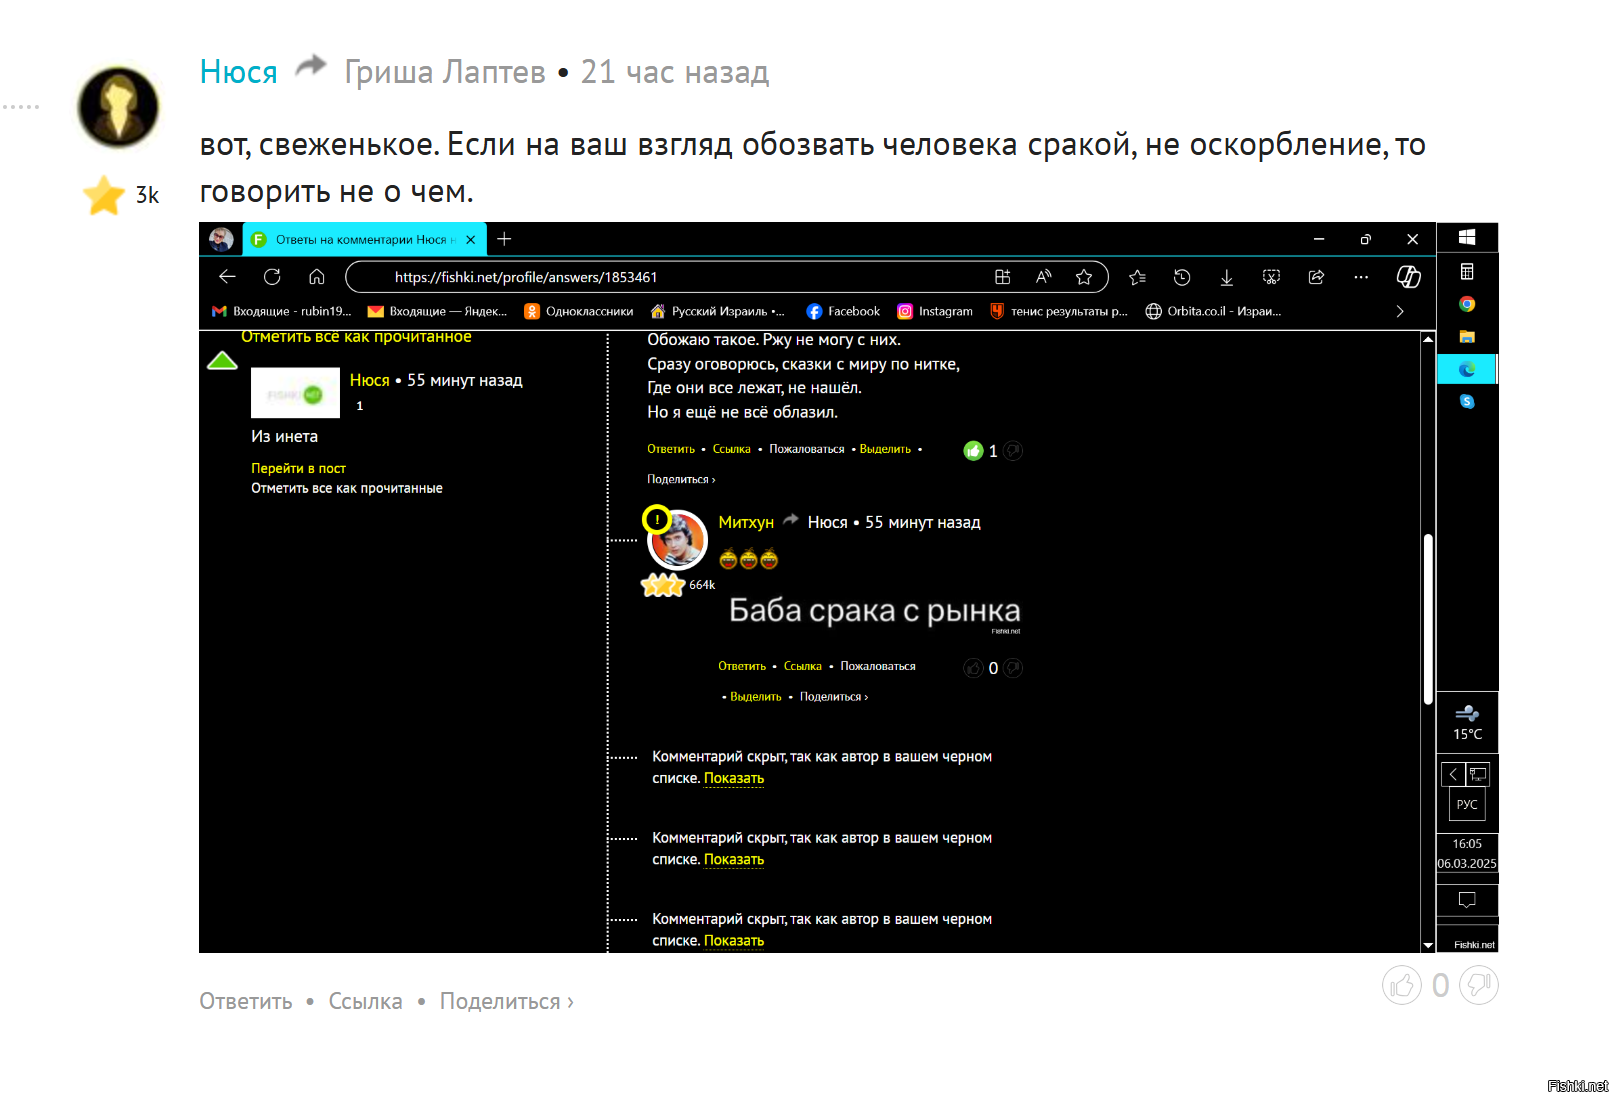Go back using the browser's back arrow

[x=227, y=277]
